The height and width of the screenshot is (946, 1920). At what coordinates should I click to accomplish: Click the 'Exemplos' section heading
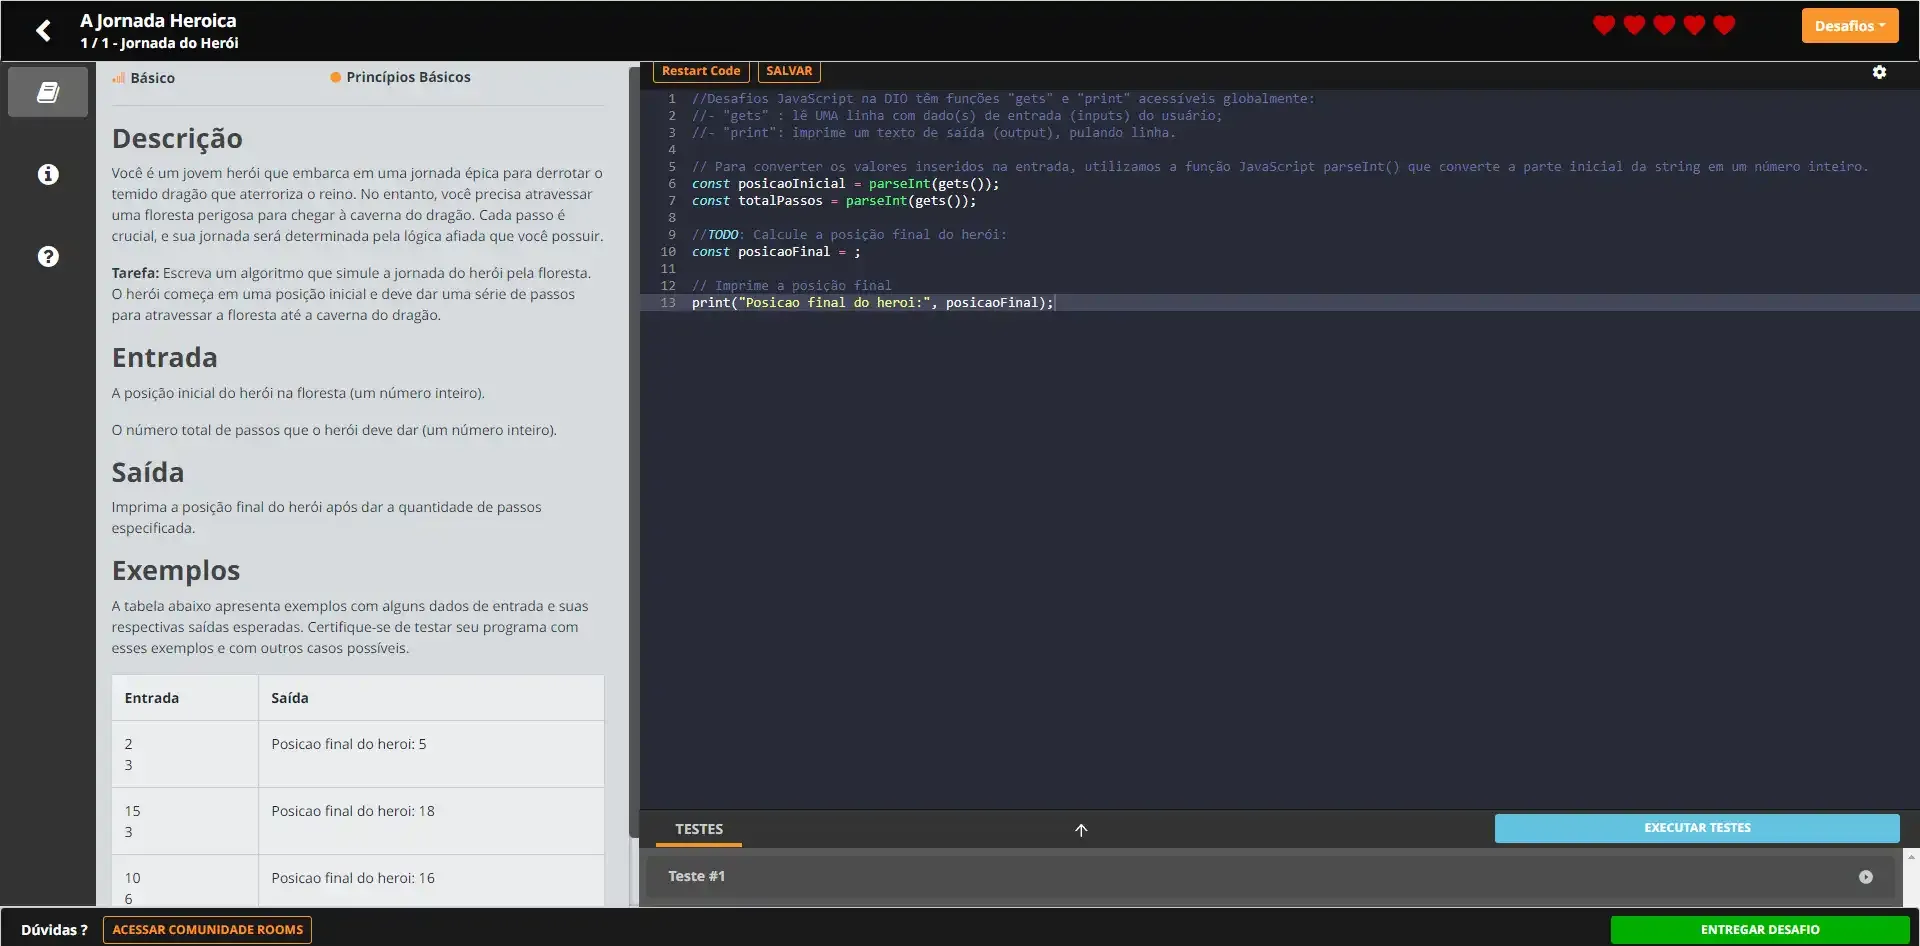click(x=176, y=571)
